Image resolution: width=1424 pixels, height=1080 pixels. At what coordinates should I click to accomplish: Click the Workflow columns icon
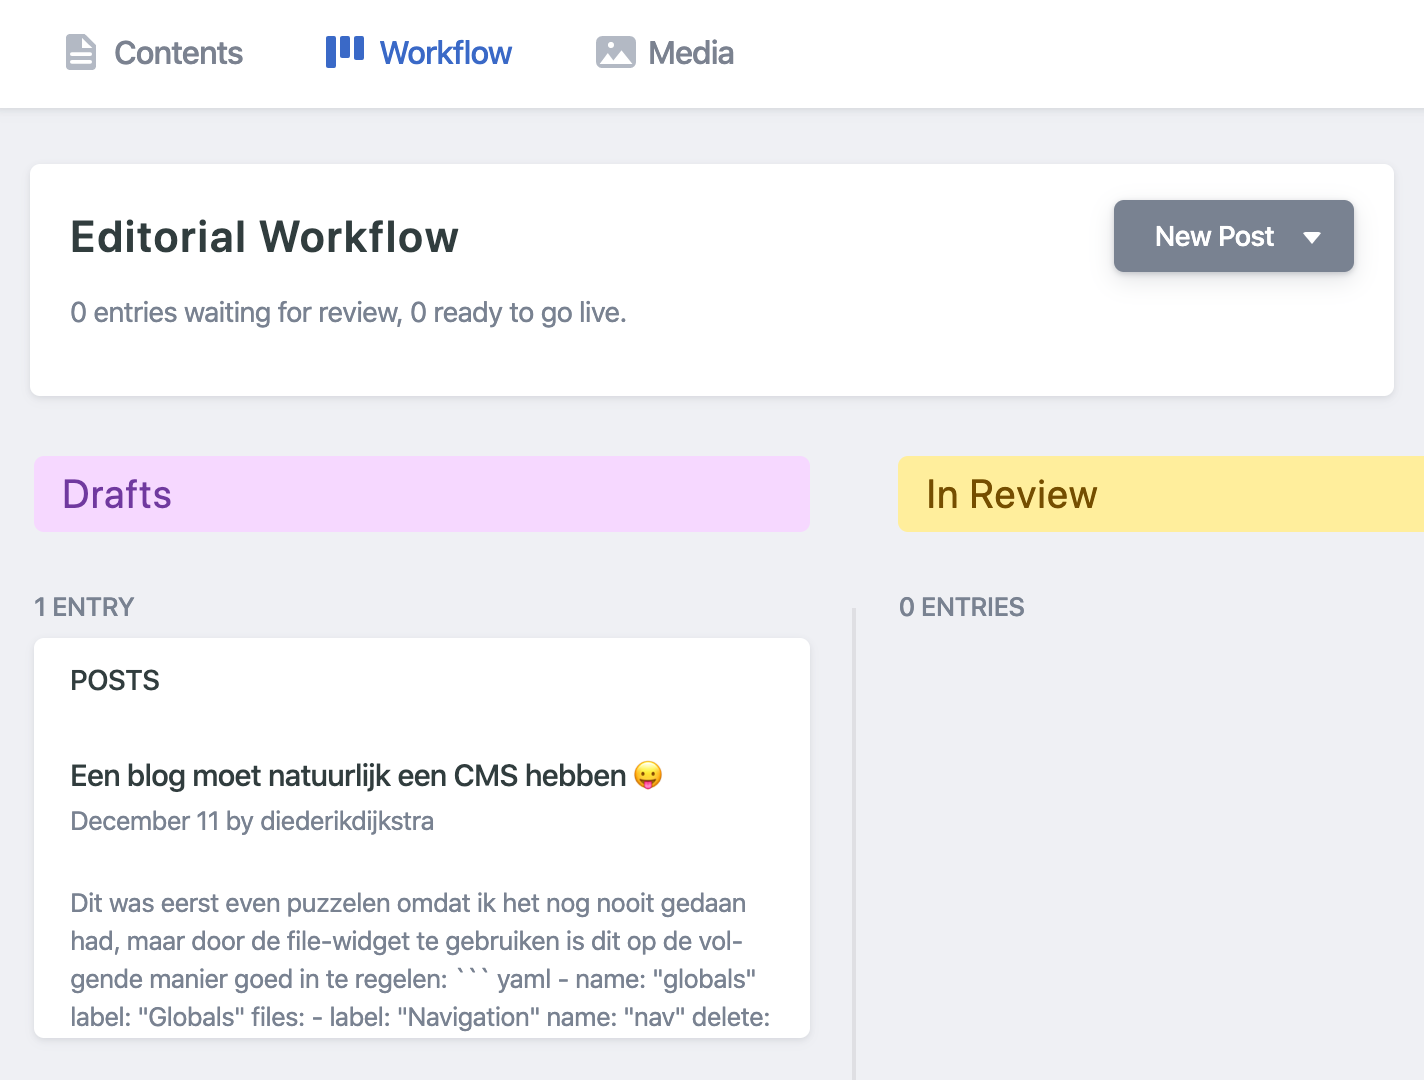(345, 51)
